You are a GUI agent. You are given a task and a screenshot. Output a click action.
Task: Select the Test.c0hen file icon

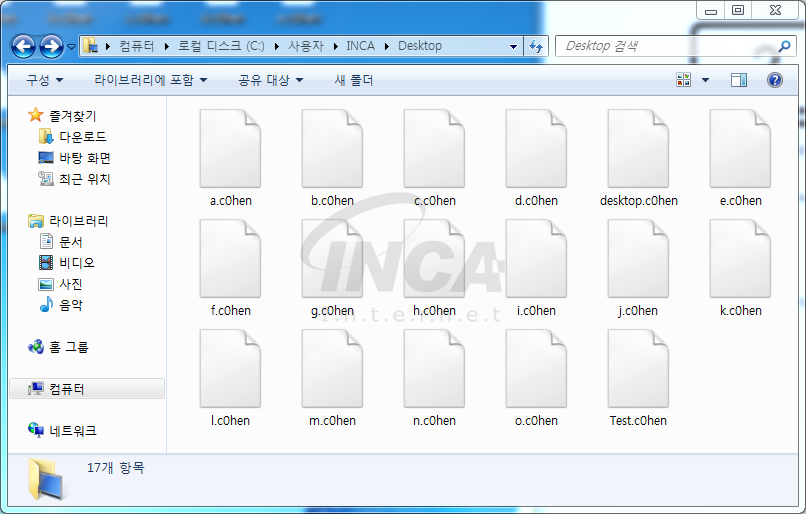click(x=638, y=369)
